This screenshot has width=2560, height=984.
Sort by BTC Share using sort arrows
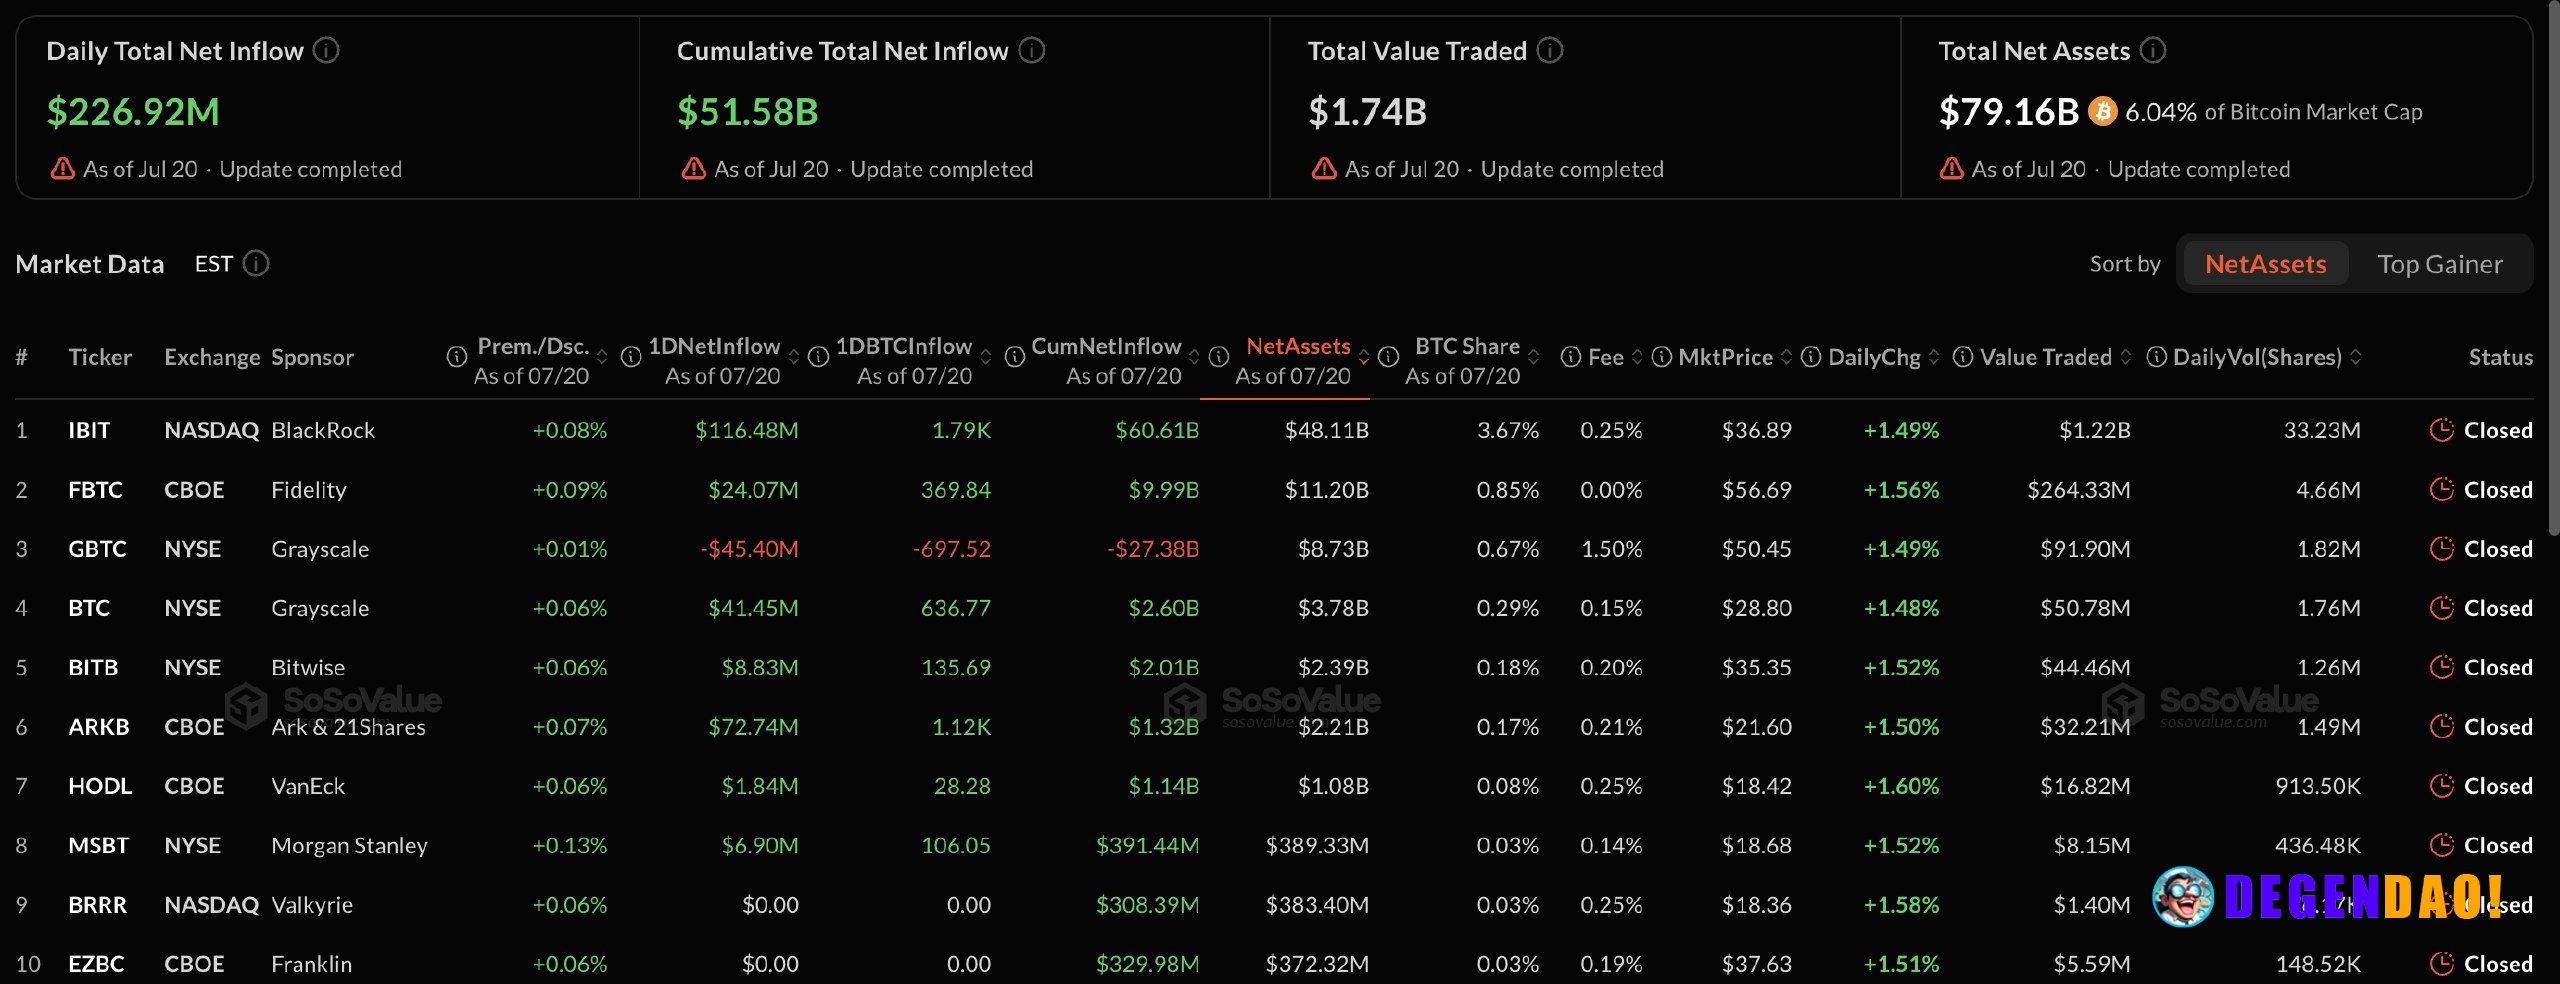click(x=1534, y=357)
